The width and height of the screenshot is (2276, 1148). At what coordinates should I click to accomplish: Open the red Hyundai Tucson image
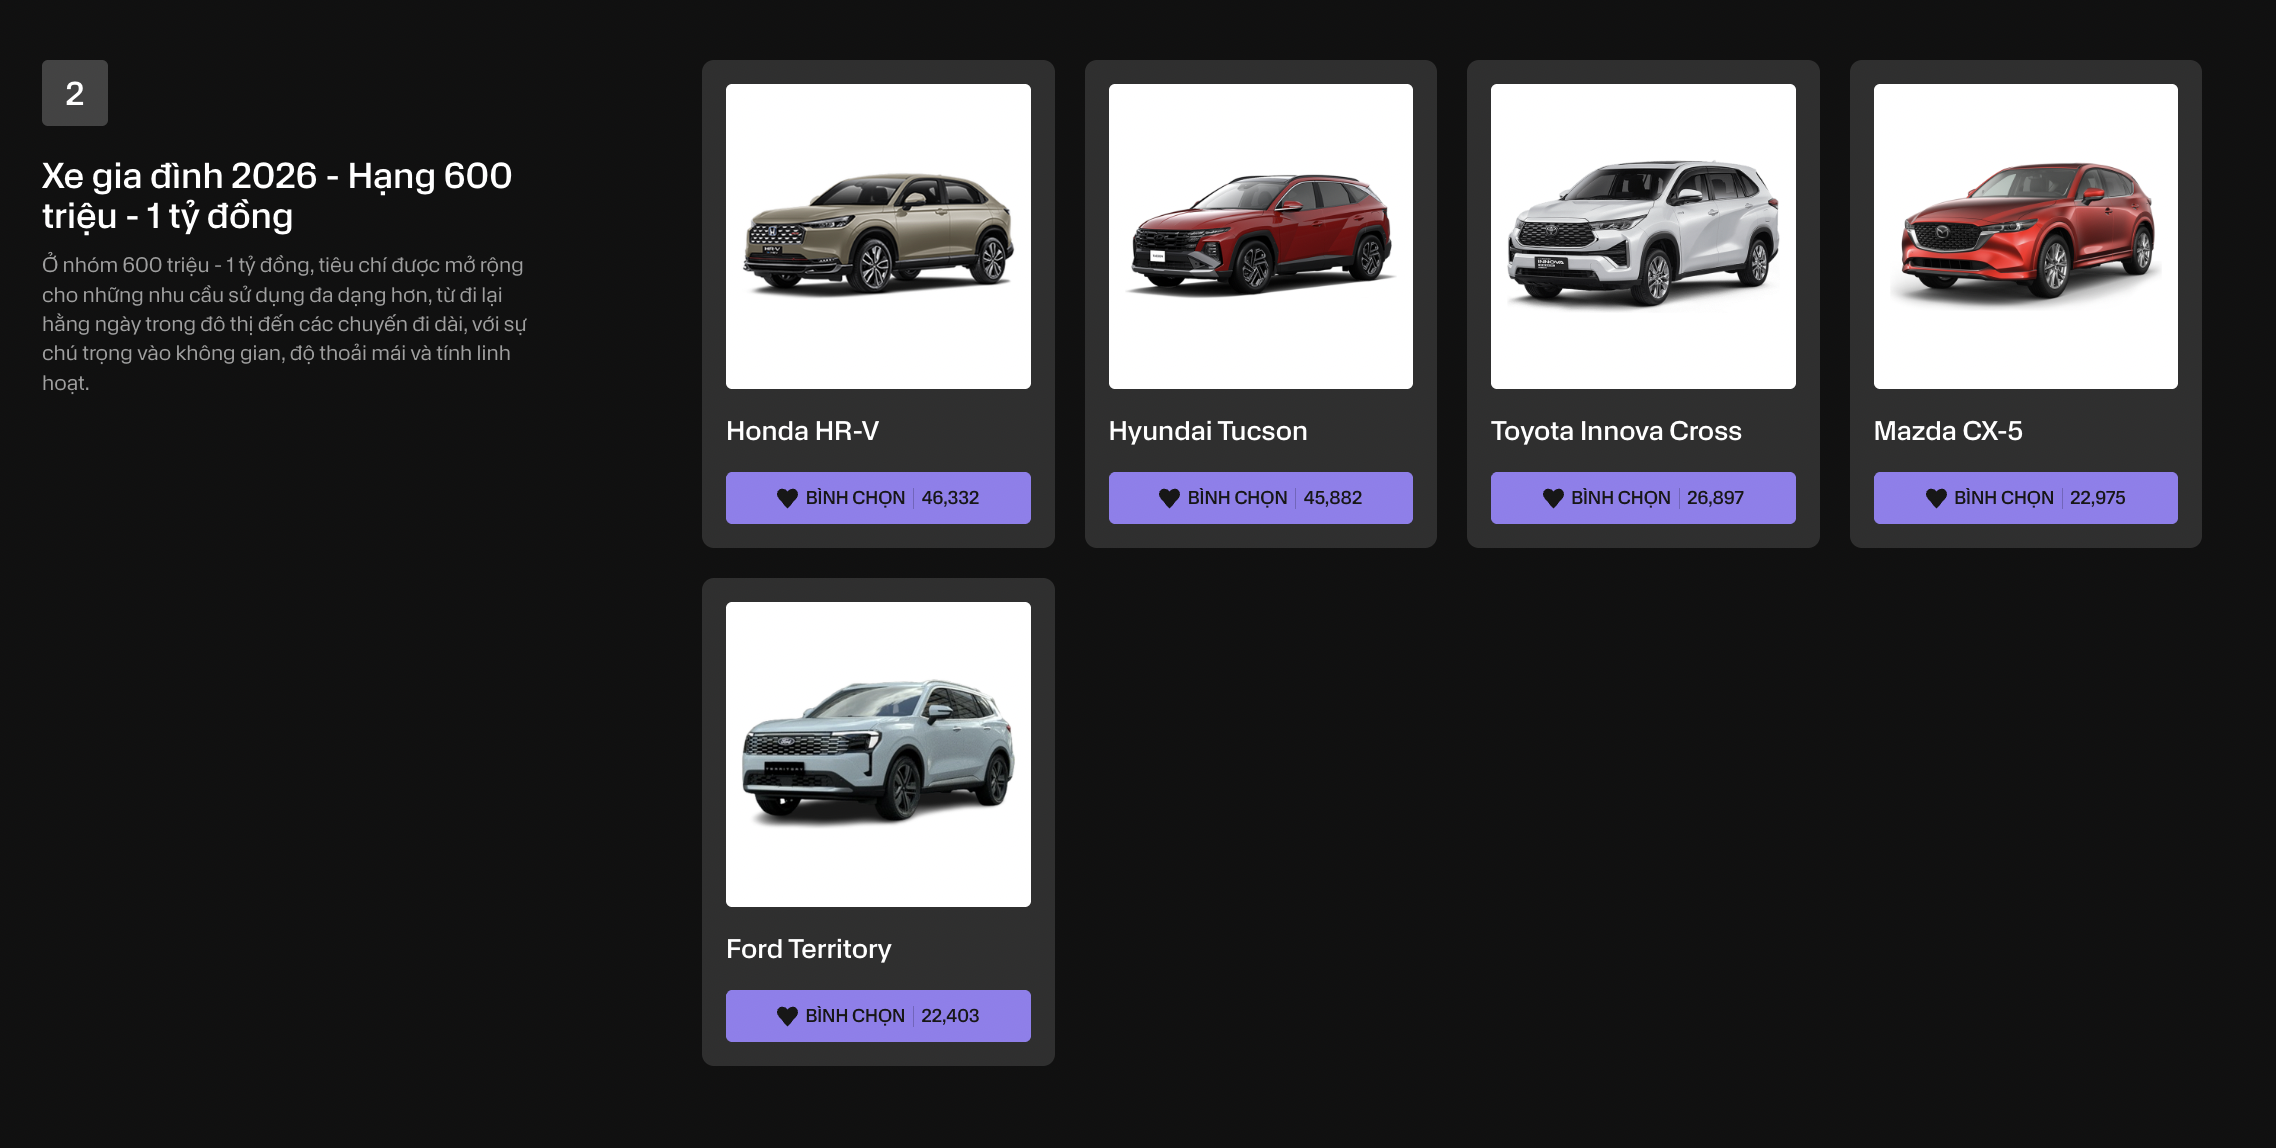1260,236
